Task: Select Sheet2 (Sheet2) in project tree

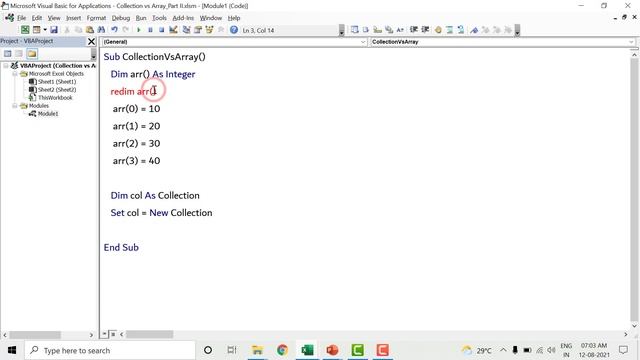Action: tap(57, 89)
